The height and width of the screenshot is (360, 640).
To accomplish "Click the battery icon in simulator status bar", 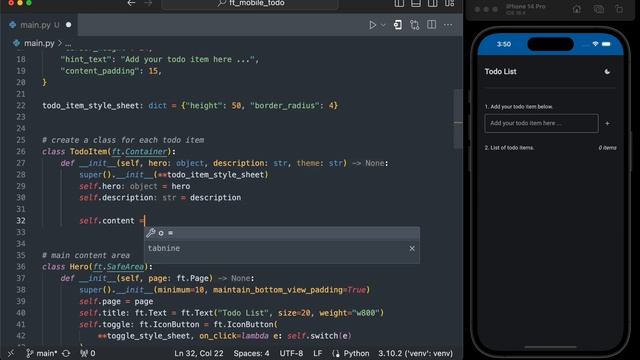I will (606, 44).
